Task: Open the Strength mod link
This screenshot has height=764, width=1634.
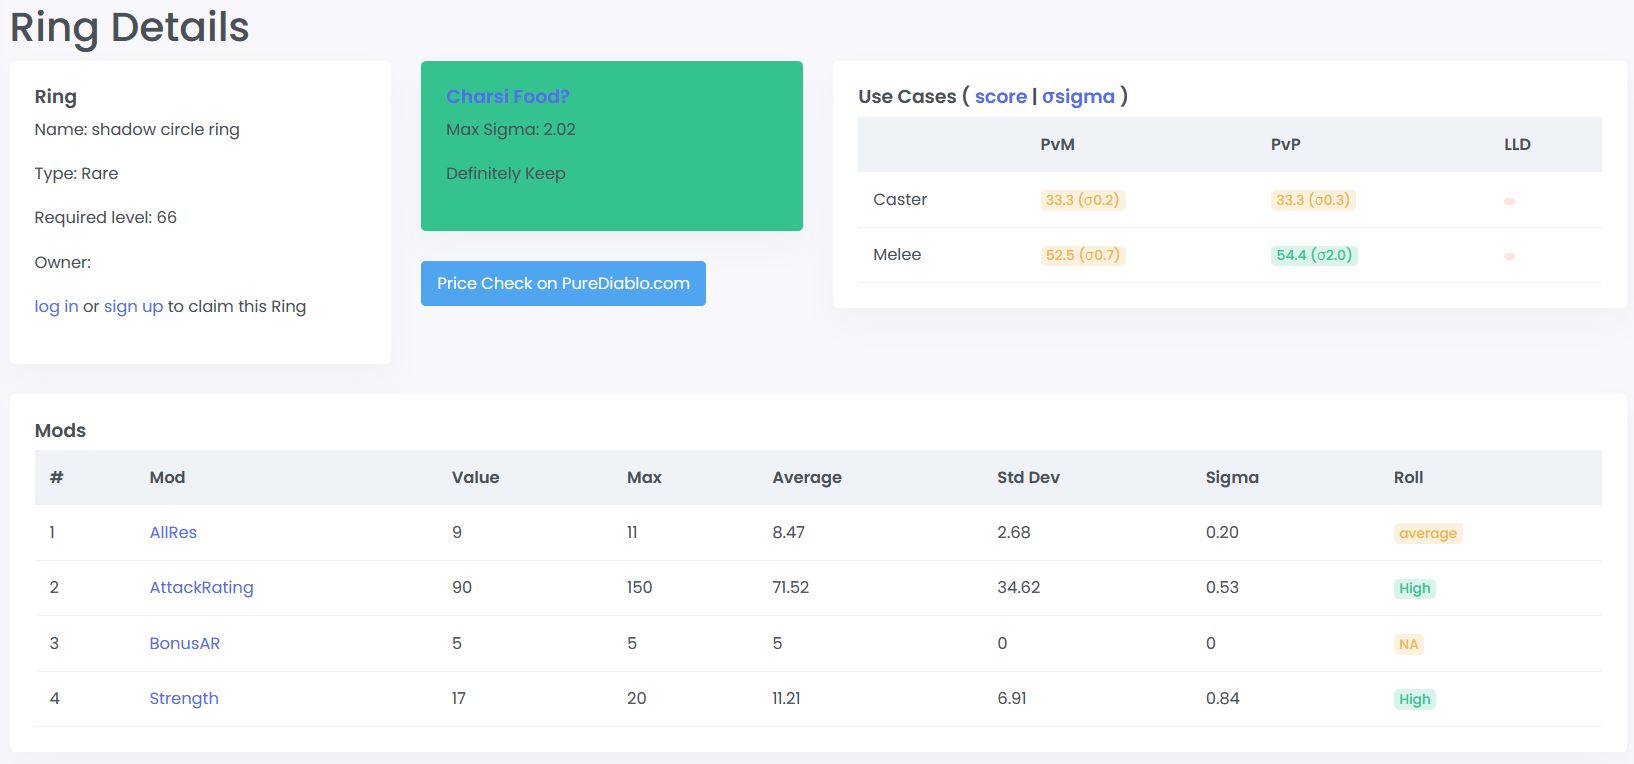Action: pyautogui.click(x=184, y=698)
